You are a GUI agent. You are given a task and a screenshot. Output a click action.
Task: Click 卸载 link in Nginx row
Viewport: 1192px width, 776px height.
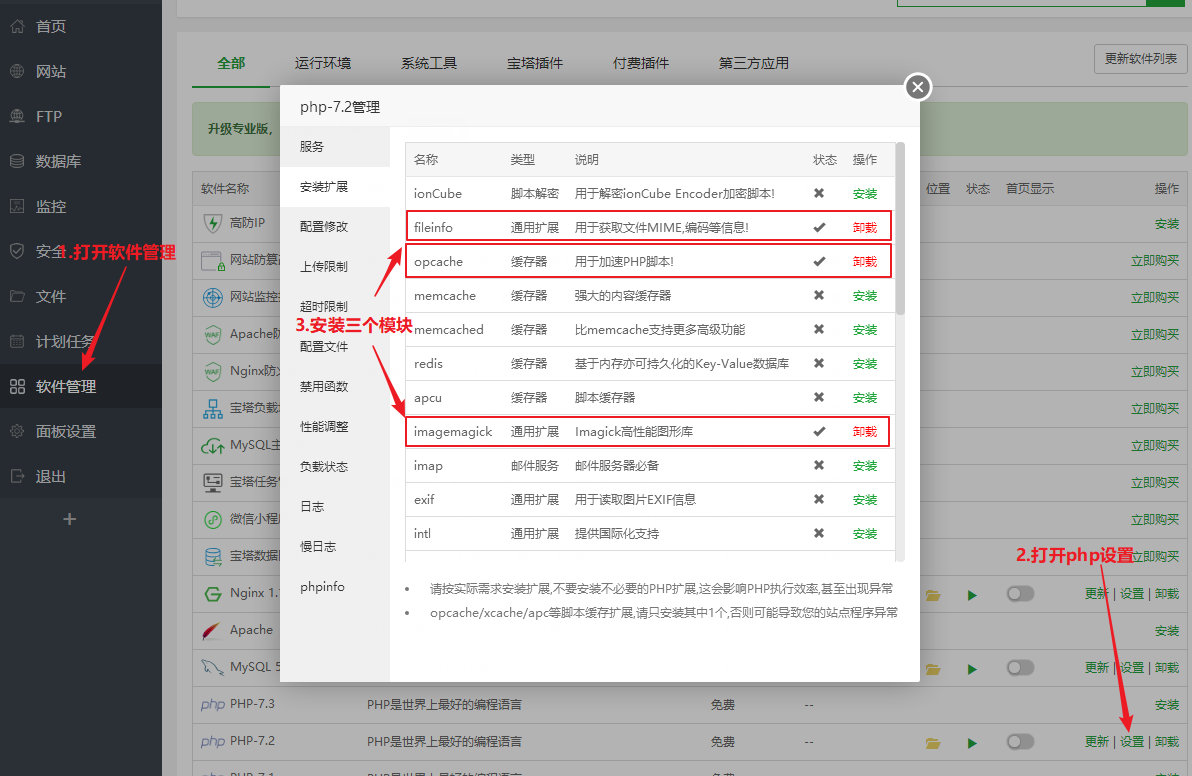click(1167, 594)
